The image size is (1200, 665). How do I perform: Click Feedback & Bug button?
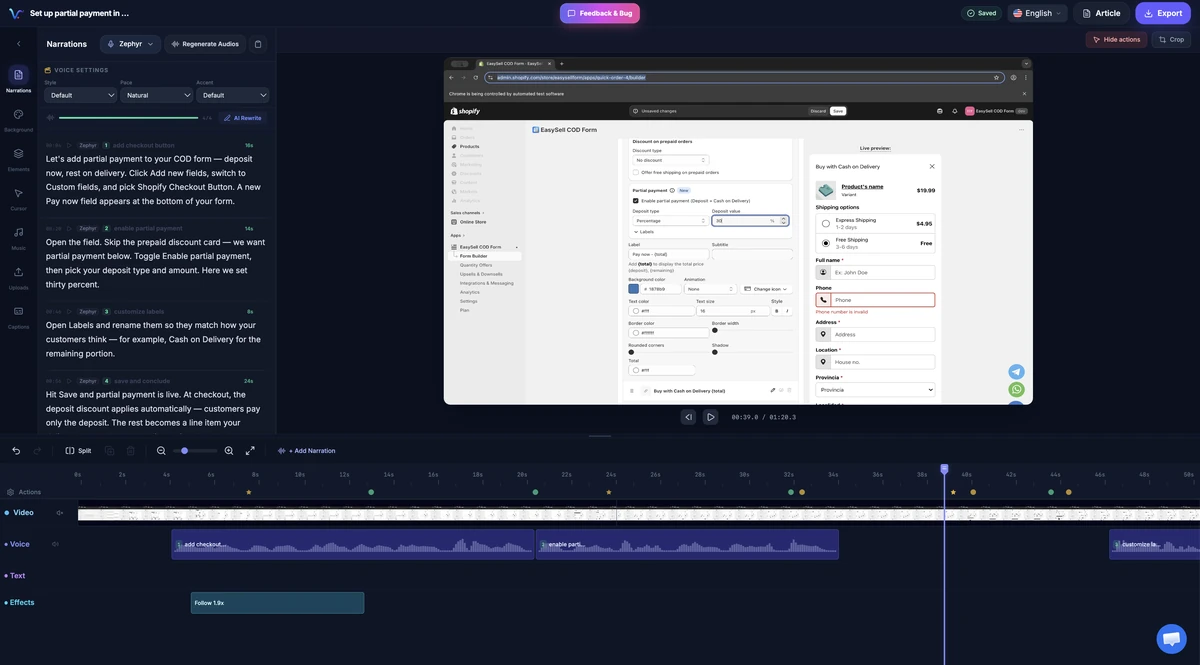point(600,13)
